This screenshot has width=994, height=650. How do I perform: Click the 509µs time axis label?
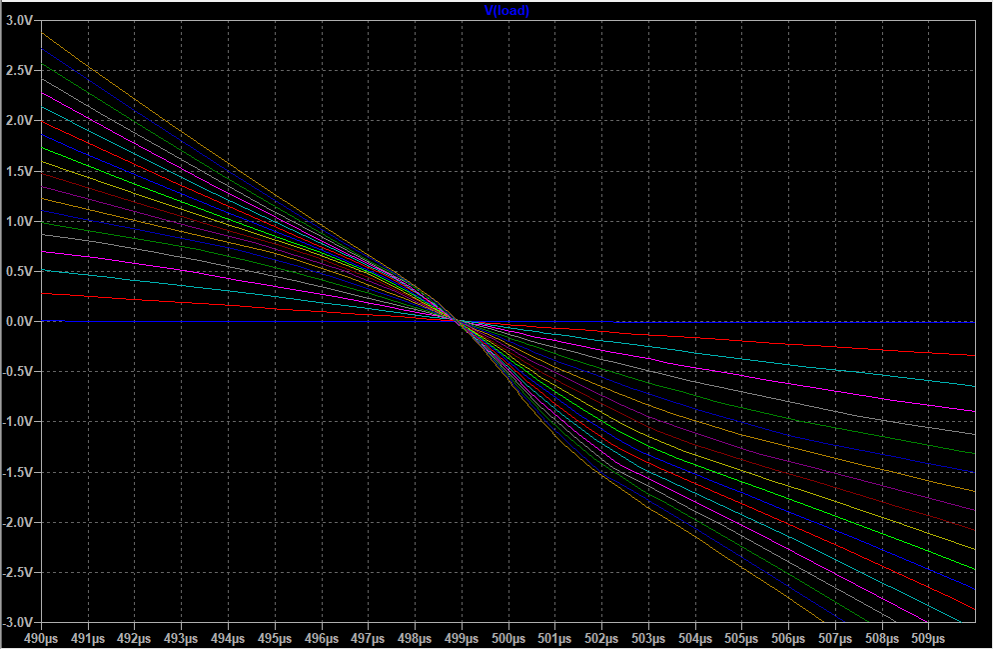(929, 639)
